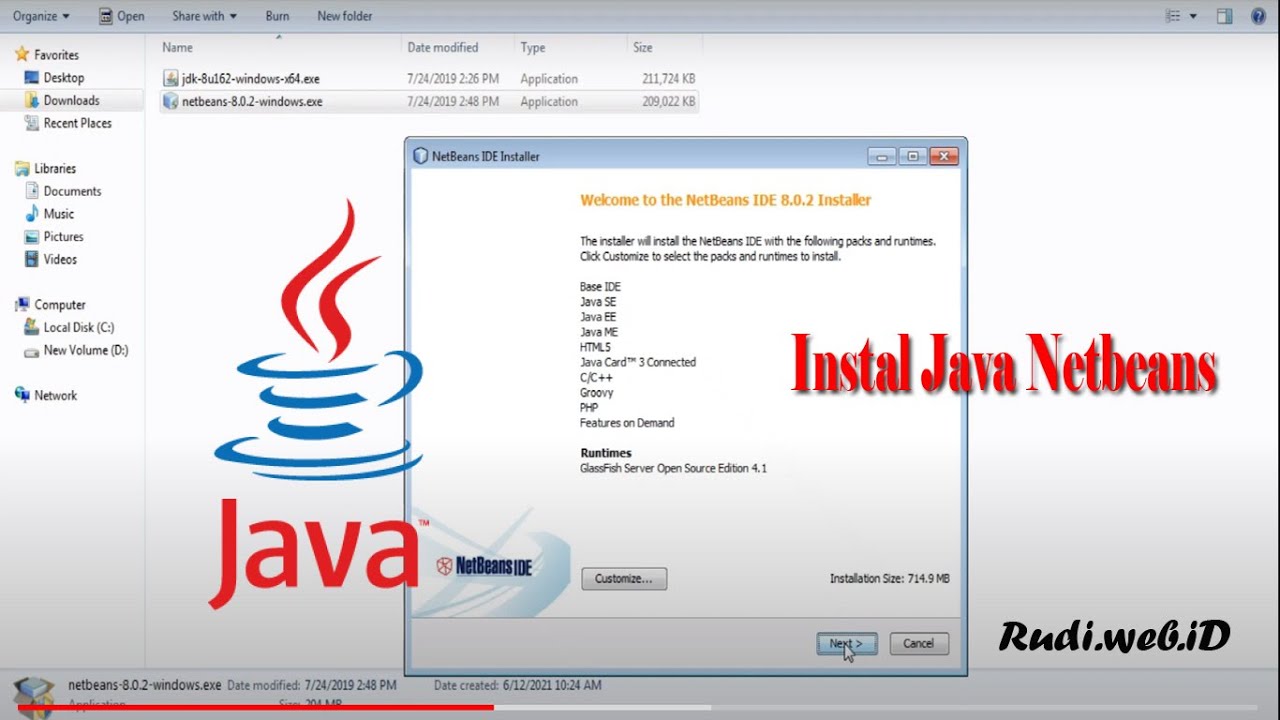The height and width of the screenshot is (720, 1280).
Task: Click Cancel in NetBeans installer
Action: point(918,644)
